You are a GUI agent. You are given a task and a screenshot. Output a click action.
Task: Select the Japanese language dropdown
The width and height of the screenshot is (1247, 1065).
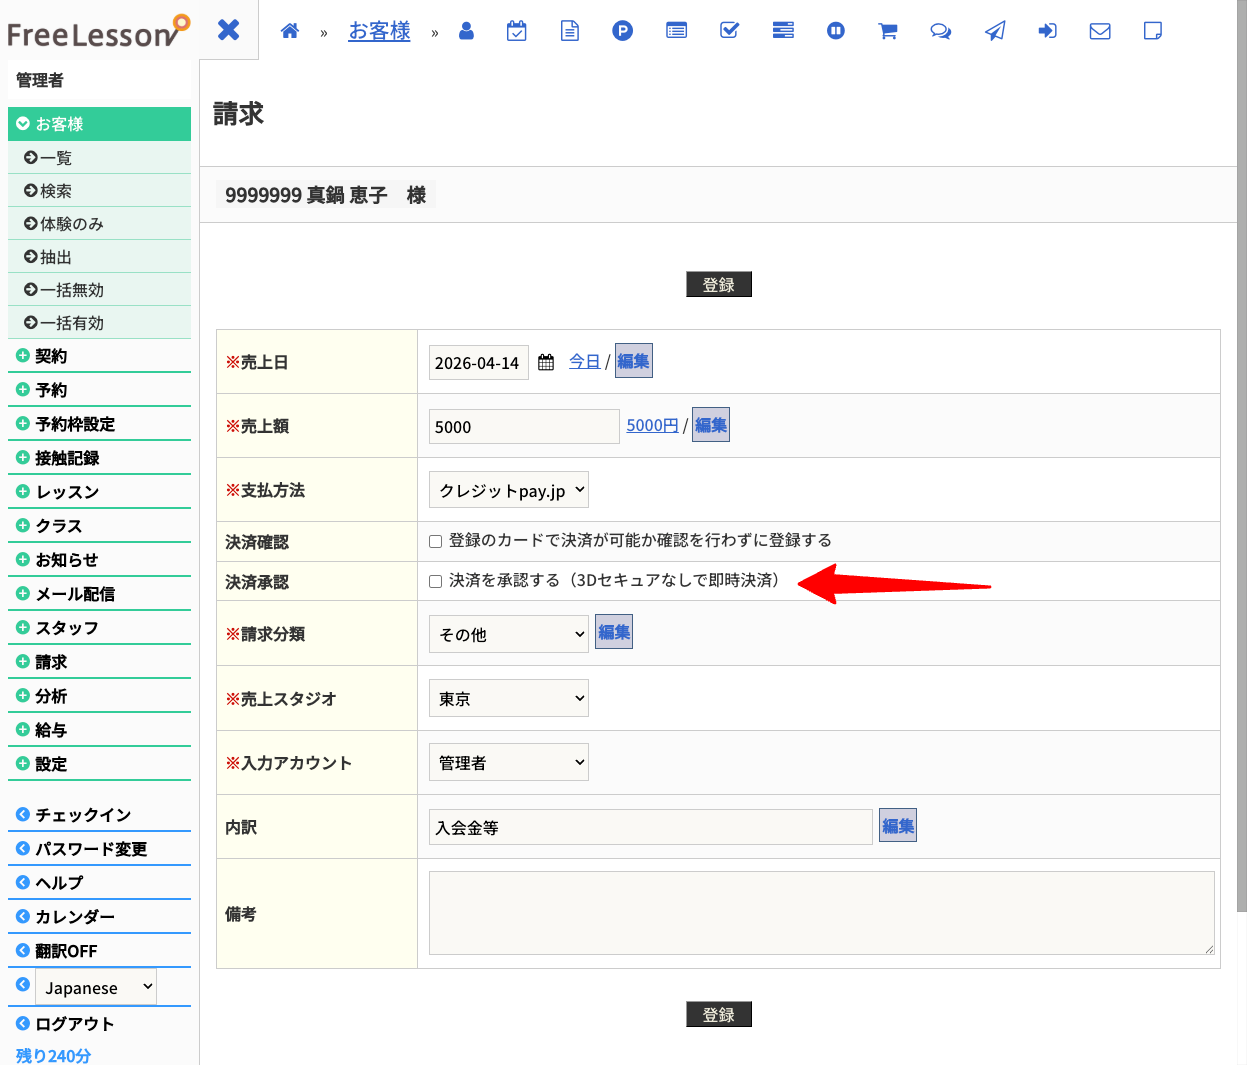pos(96,987)
